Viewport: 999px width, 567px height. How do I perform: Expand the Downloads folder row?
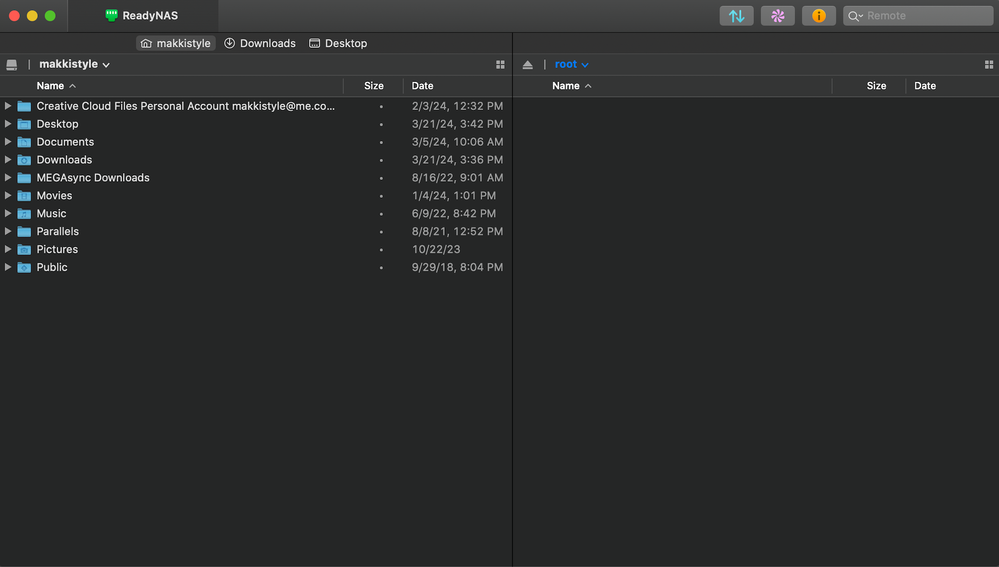coord(8,159)
